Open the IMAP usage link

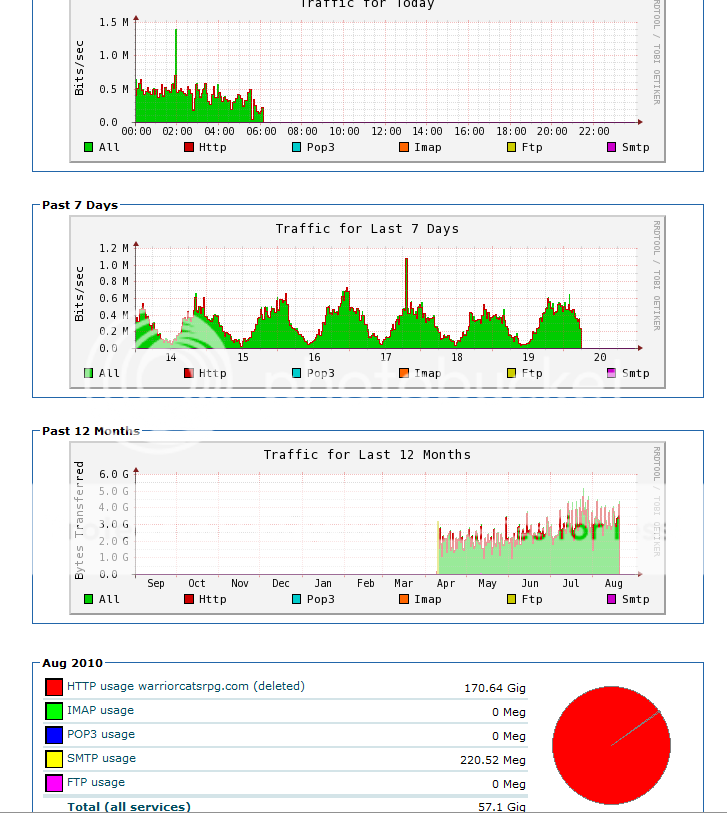click(100, 710)
